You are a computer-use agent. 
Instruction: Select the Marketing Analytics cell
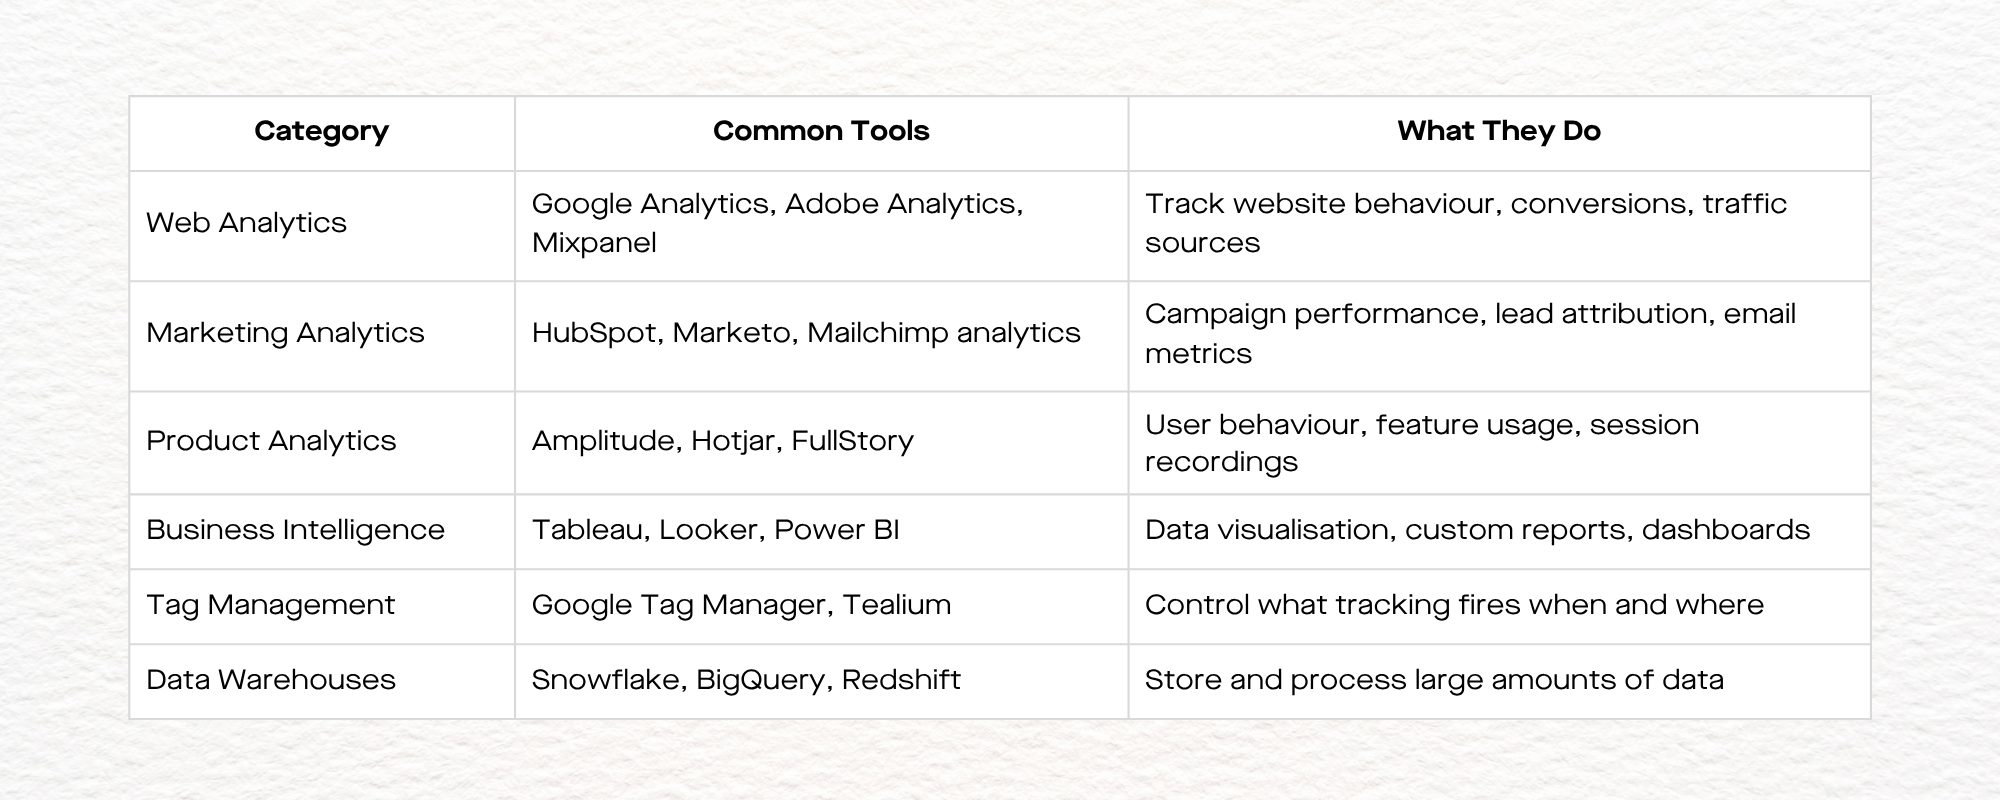285,333
